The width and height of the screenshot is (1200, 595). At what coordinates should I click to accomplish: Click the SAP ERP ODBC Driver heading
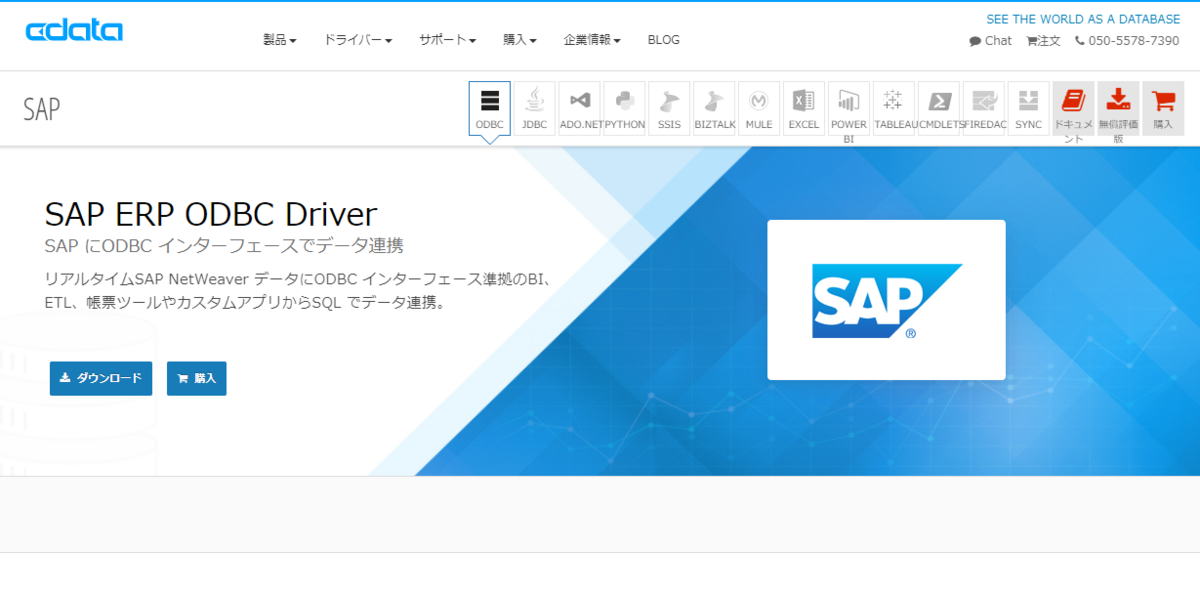pyautogui.click(x=211, y=214)
